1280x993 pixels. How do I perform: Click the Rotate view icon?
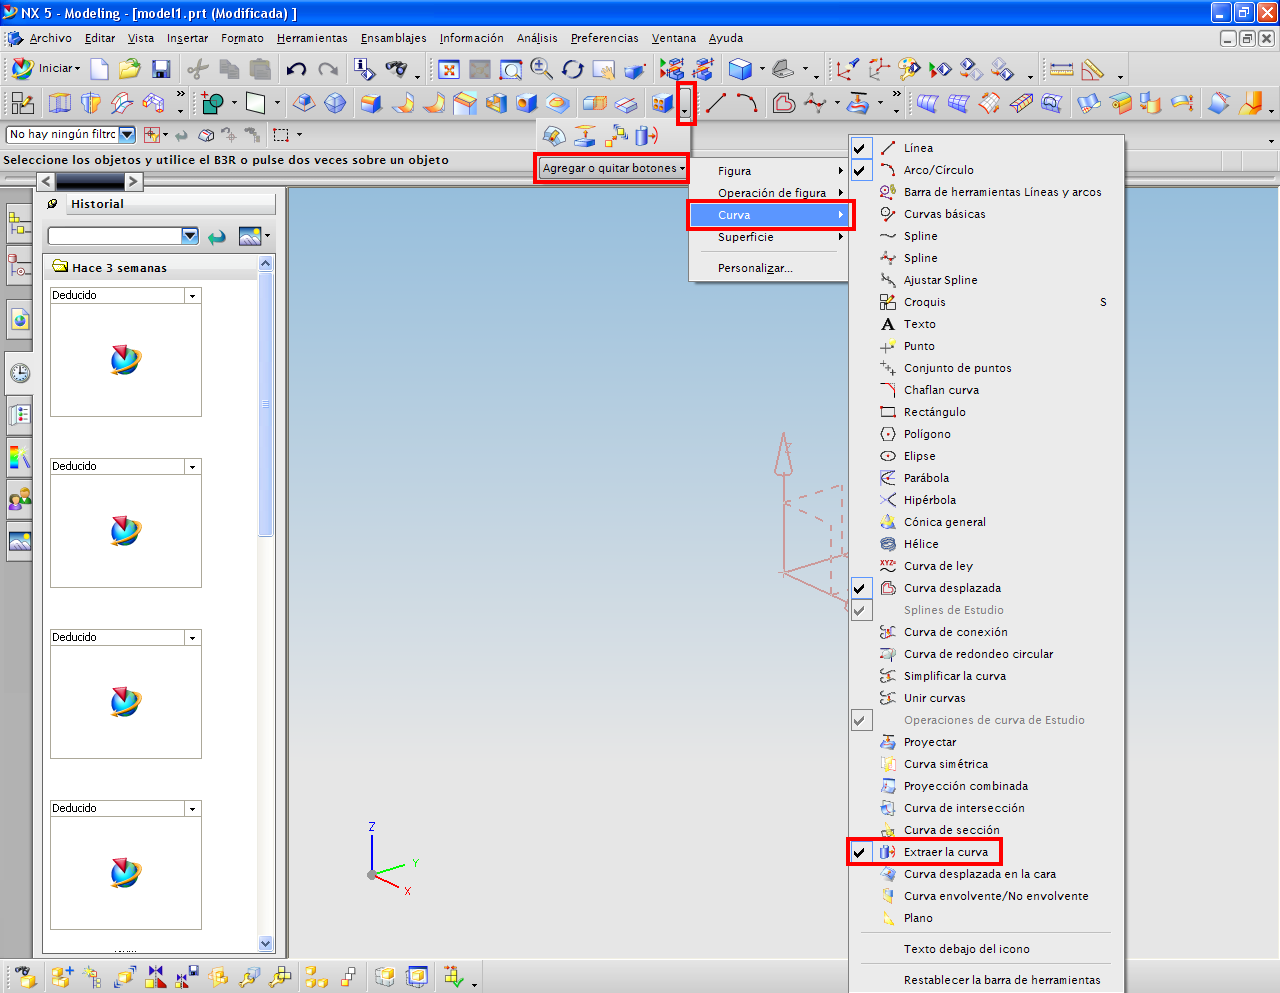coord(573,69)
